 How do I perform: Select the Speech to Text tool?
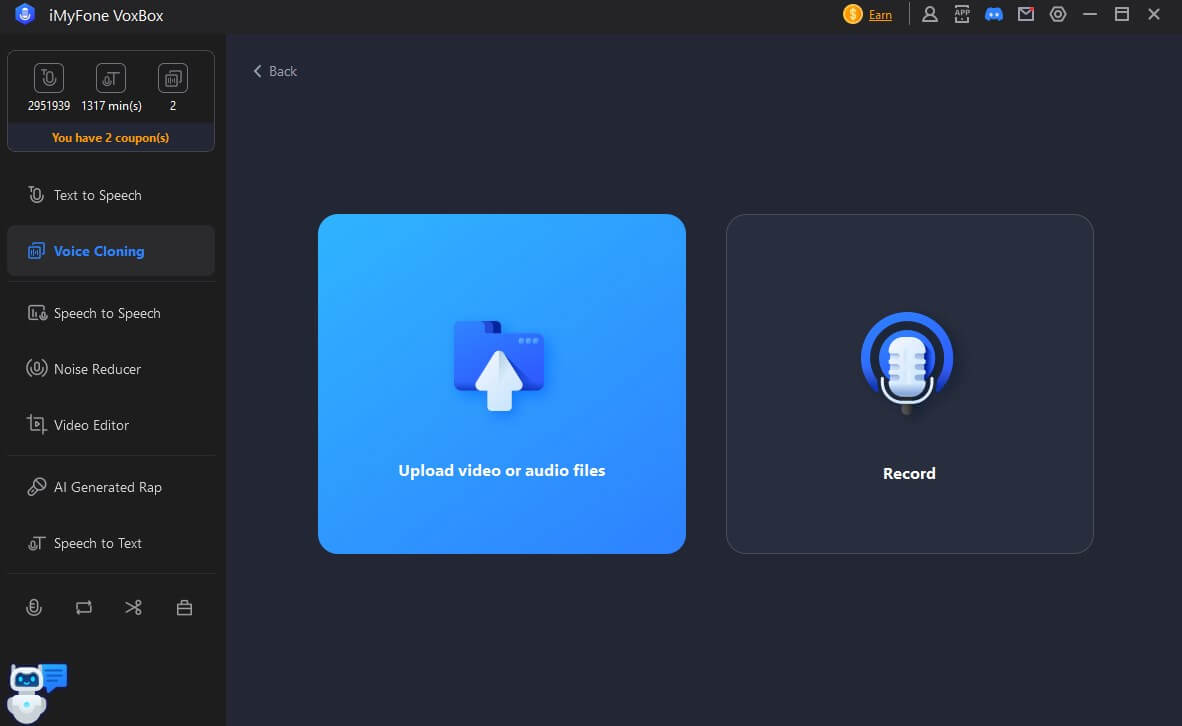97,543
